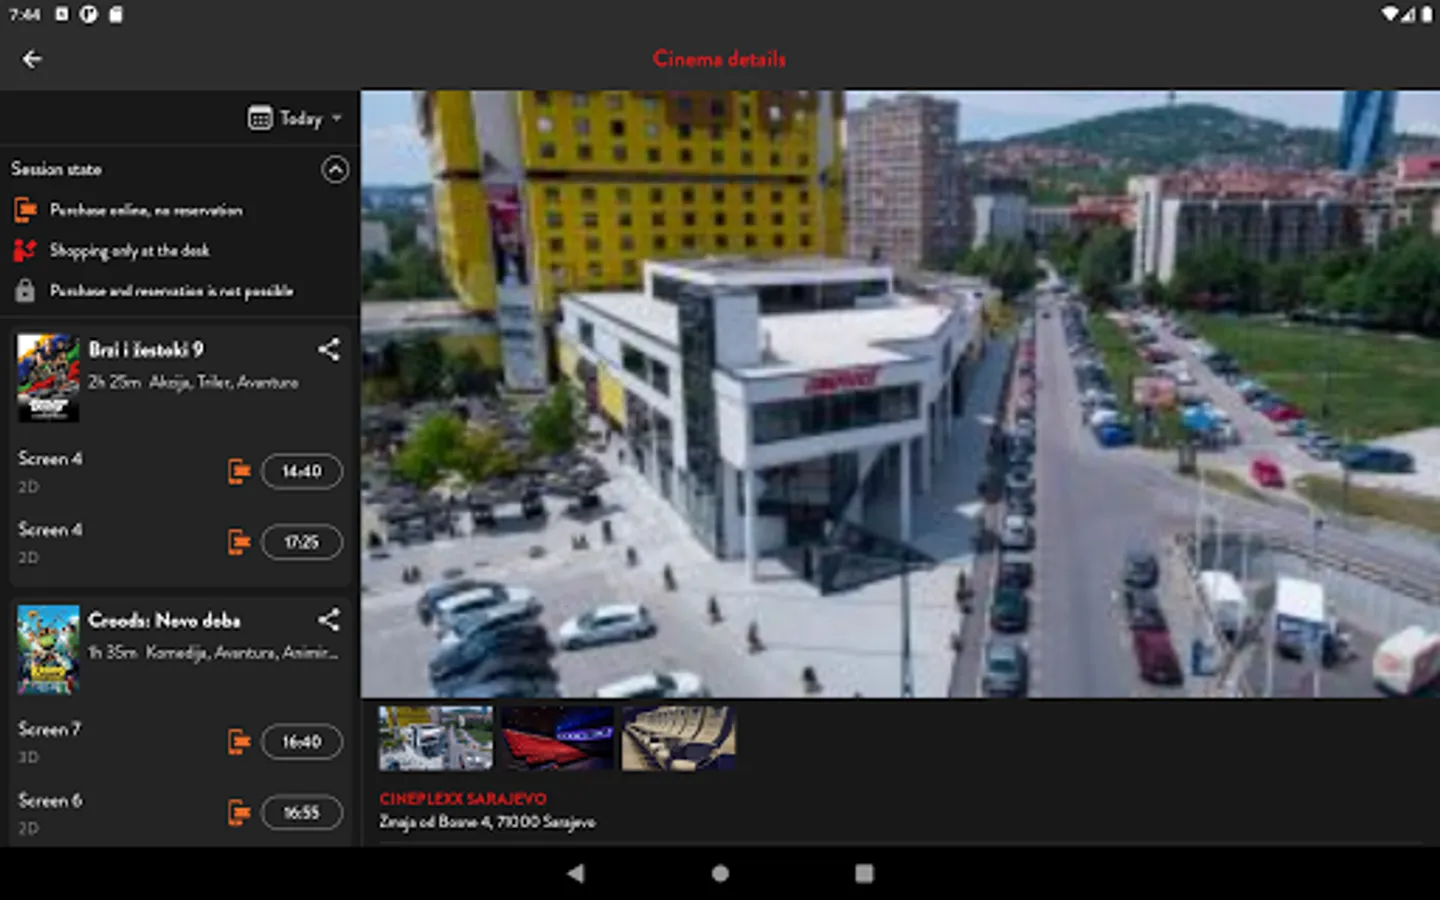Viewport: 1440px width, 900px height.
Task: Go back using the arrow icon
Action: coord(32,59)
